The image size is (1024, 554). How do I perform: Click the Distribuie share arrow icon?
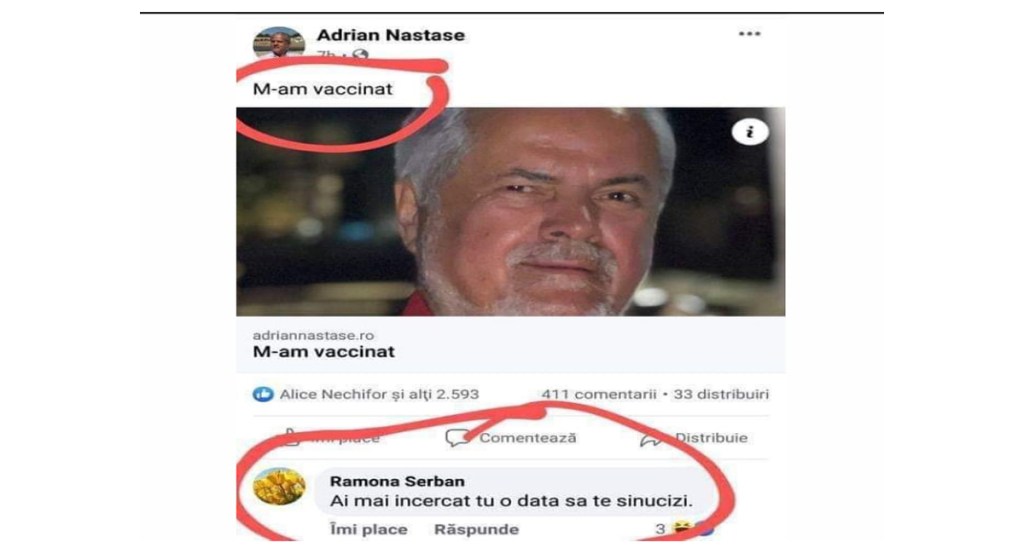coord(651,440)
